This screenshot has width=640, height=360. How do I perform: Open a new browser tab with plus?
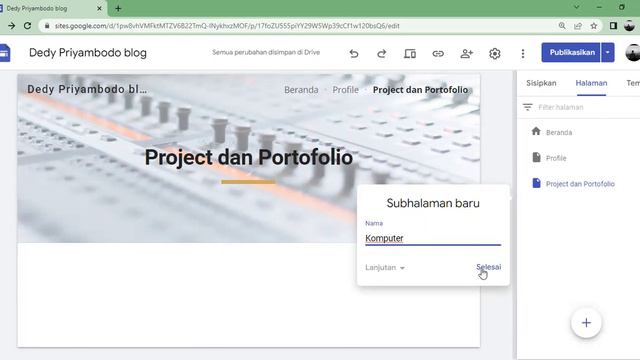(x=118, y=8)
